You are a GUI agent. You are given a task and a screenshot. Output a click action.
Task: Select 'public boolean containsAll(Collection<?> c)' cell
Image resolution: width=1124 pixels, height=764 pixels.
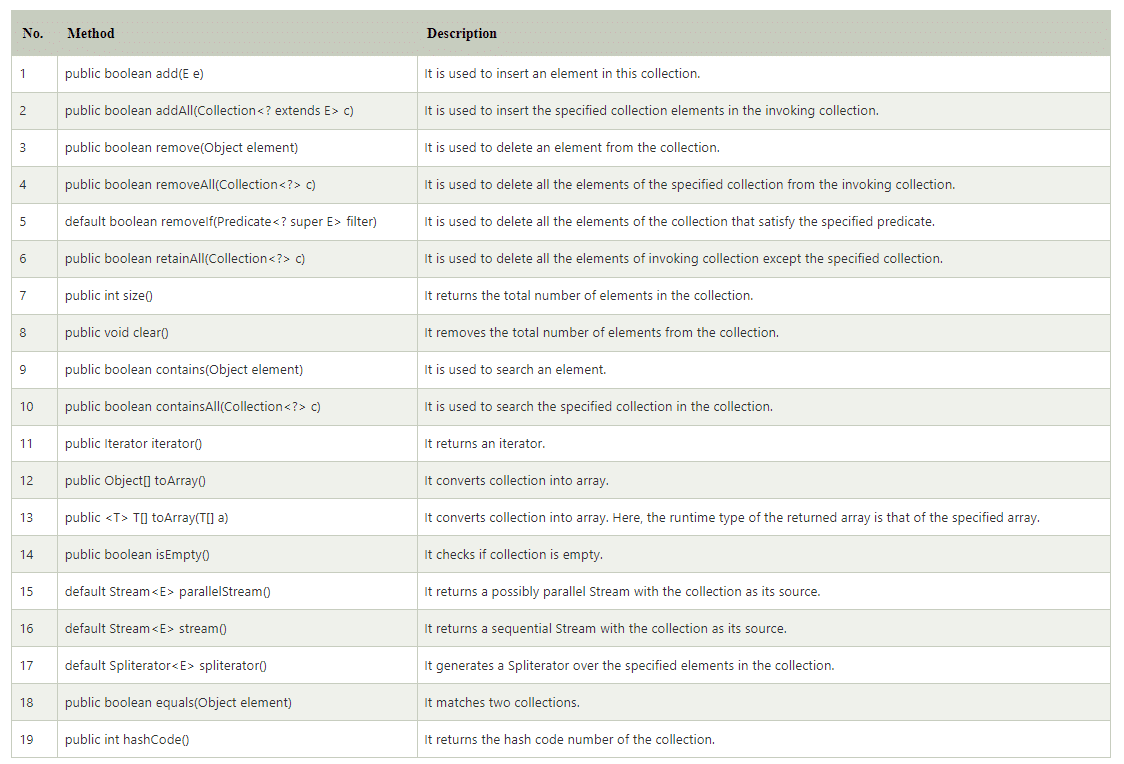(237, 407)
